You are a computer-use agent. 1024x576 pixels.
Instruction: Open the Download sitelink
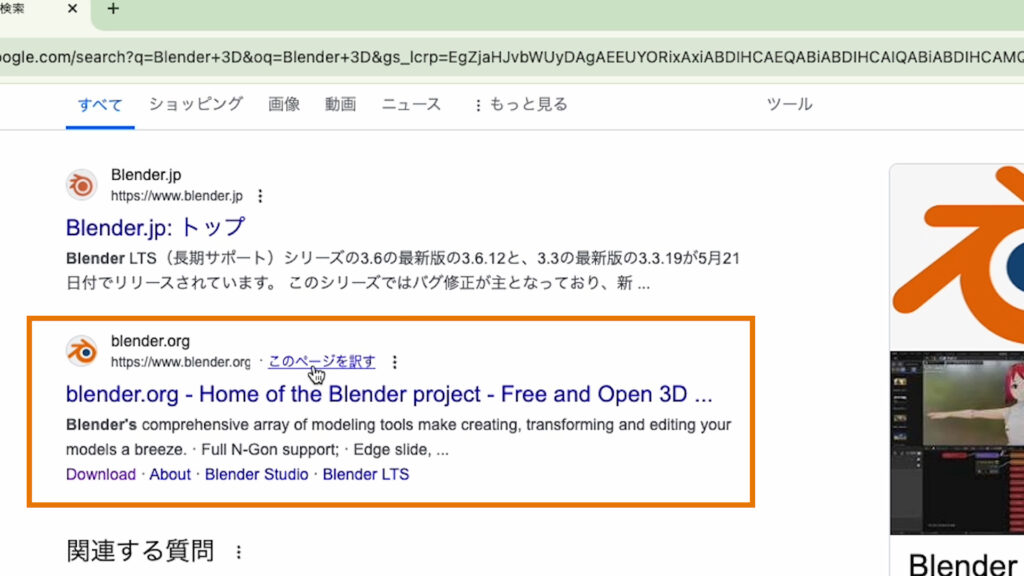[x=101, y=474]
